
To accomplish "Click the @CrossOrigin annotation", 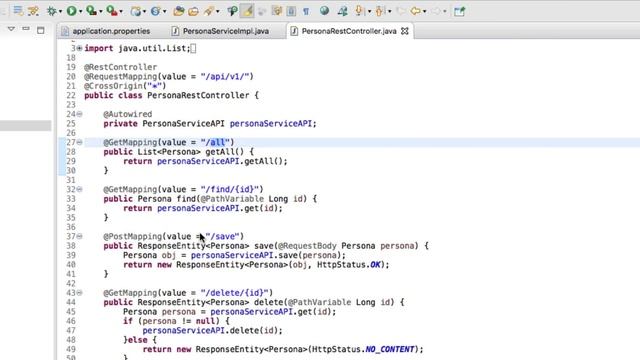I will click(125, 86).
